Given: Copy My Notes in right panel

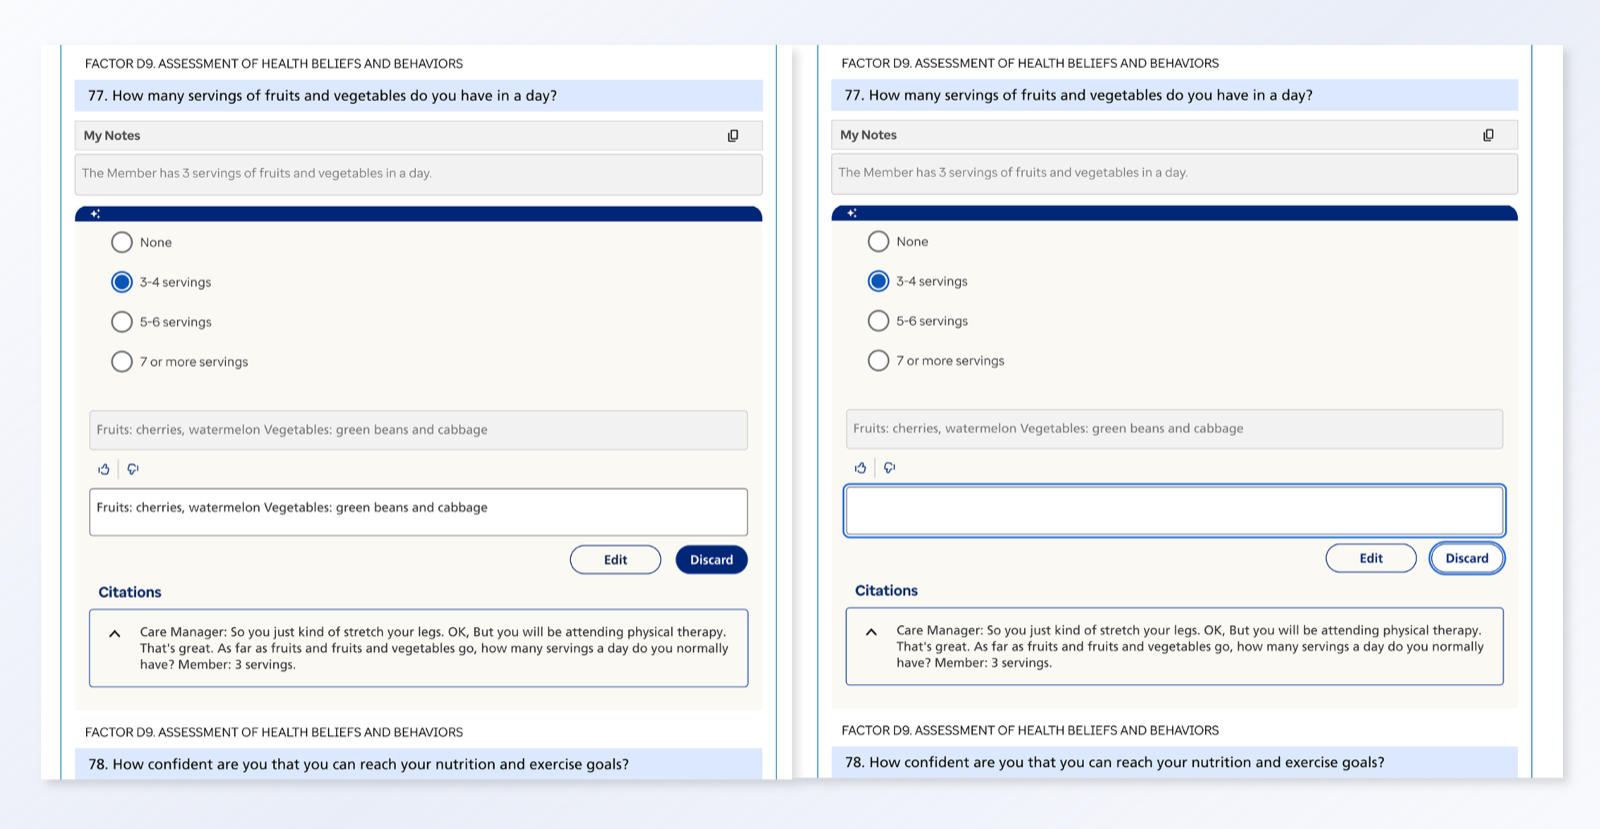Looking at the screenshot, I should coord(1488,135).
